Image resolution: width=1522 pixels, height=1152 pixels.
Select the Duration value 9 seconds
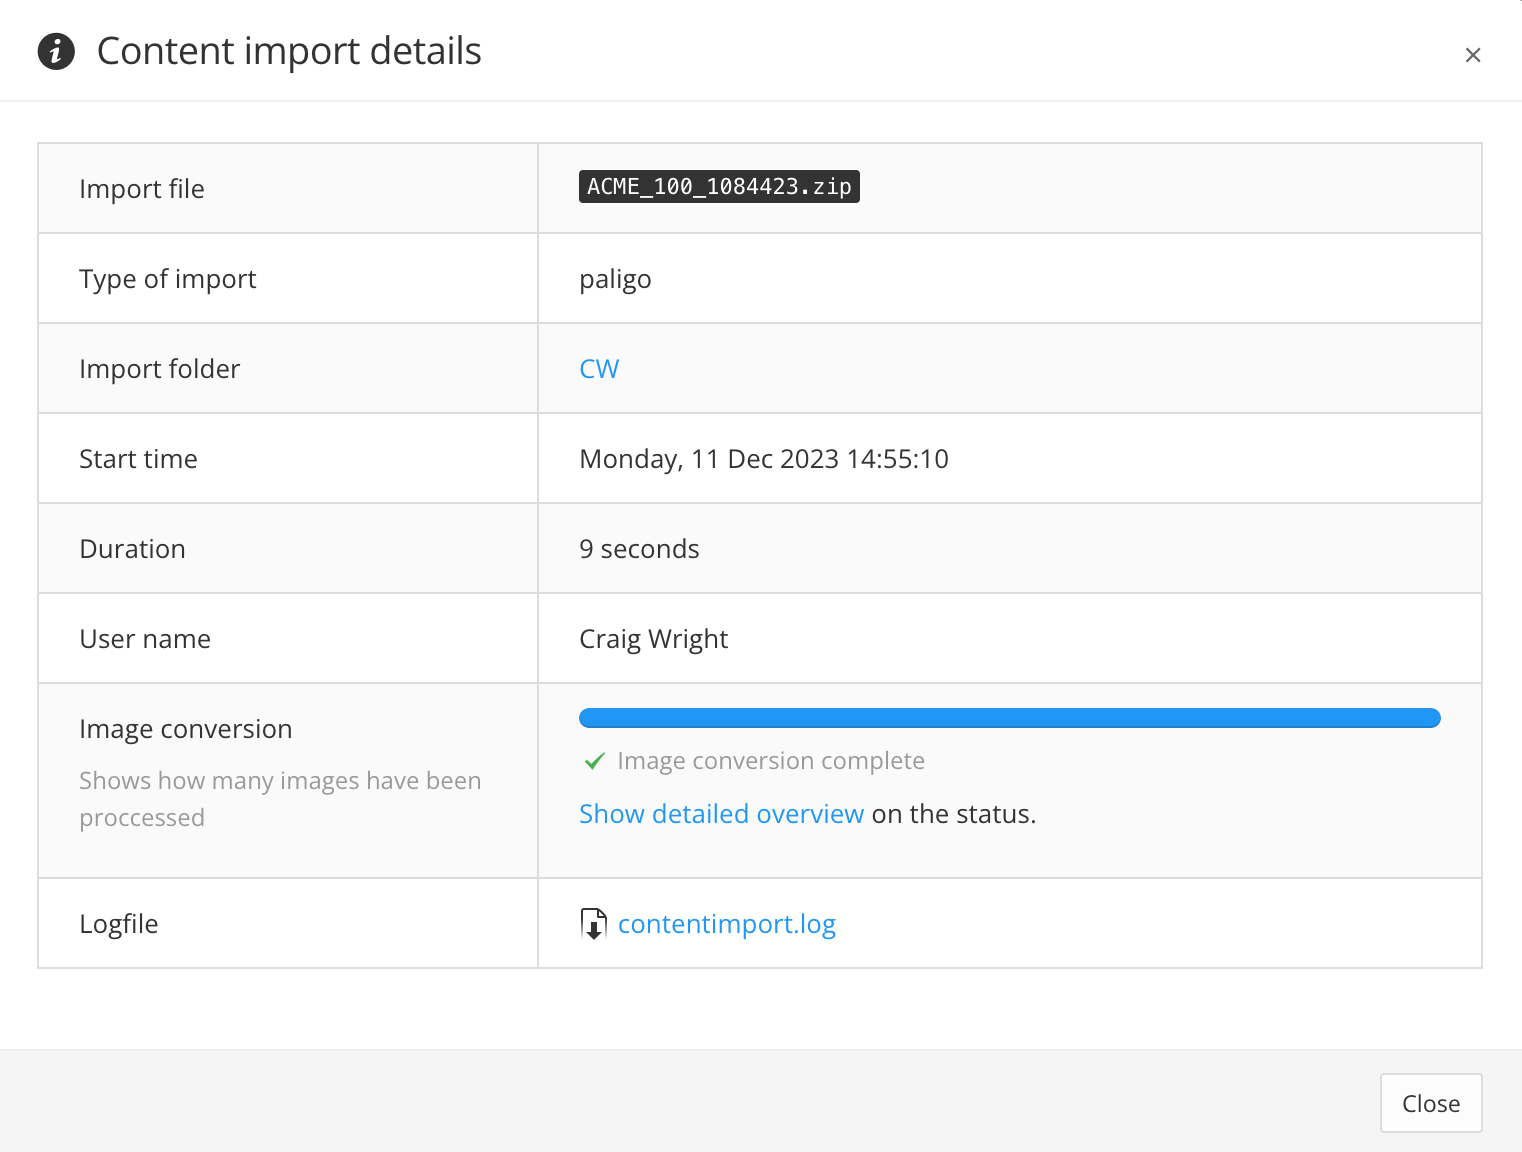point(639,548)
